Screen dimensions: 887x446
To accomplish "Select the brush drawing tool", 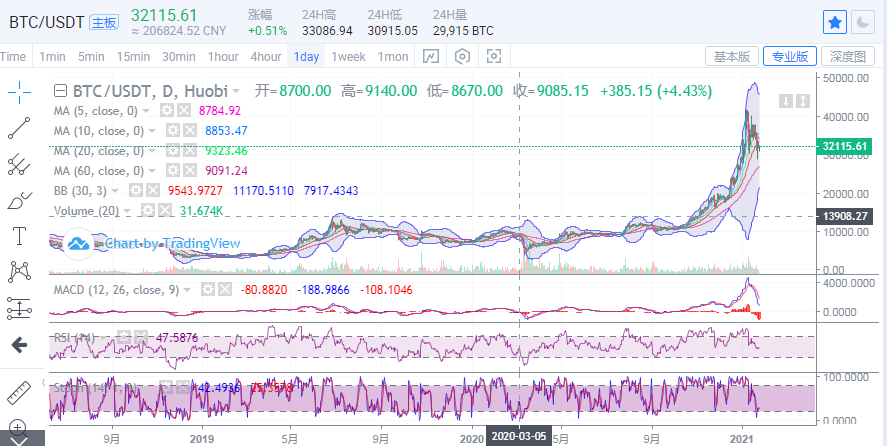I will [x=18, y=200].
